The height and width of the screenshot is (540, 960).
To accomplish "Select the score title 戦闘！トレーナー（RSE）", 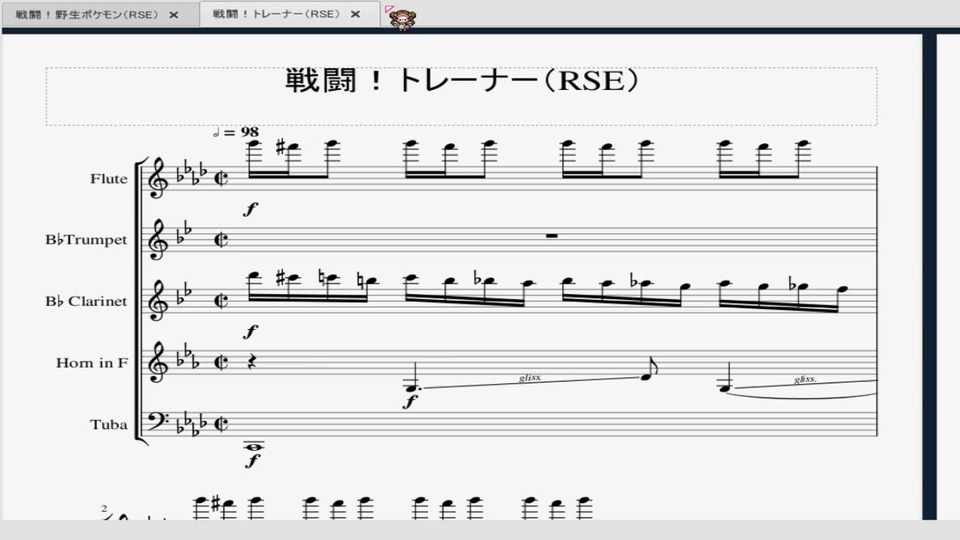I will click(462, 80).
